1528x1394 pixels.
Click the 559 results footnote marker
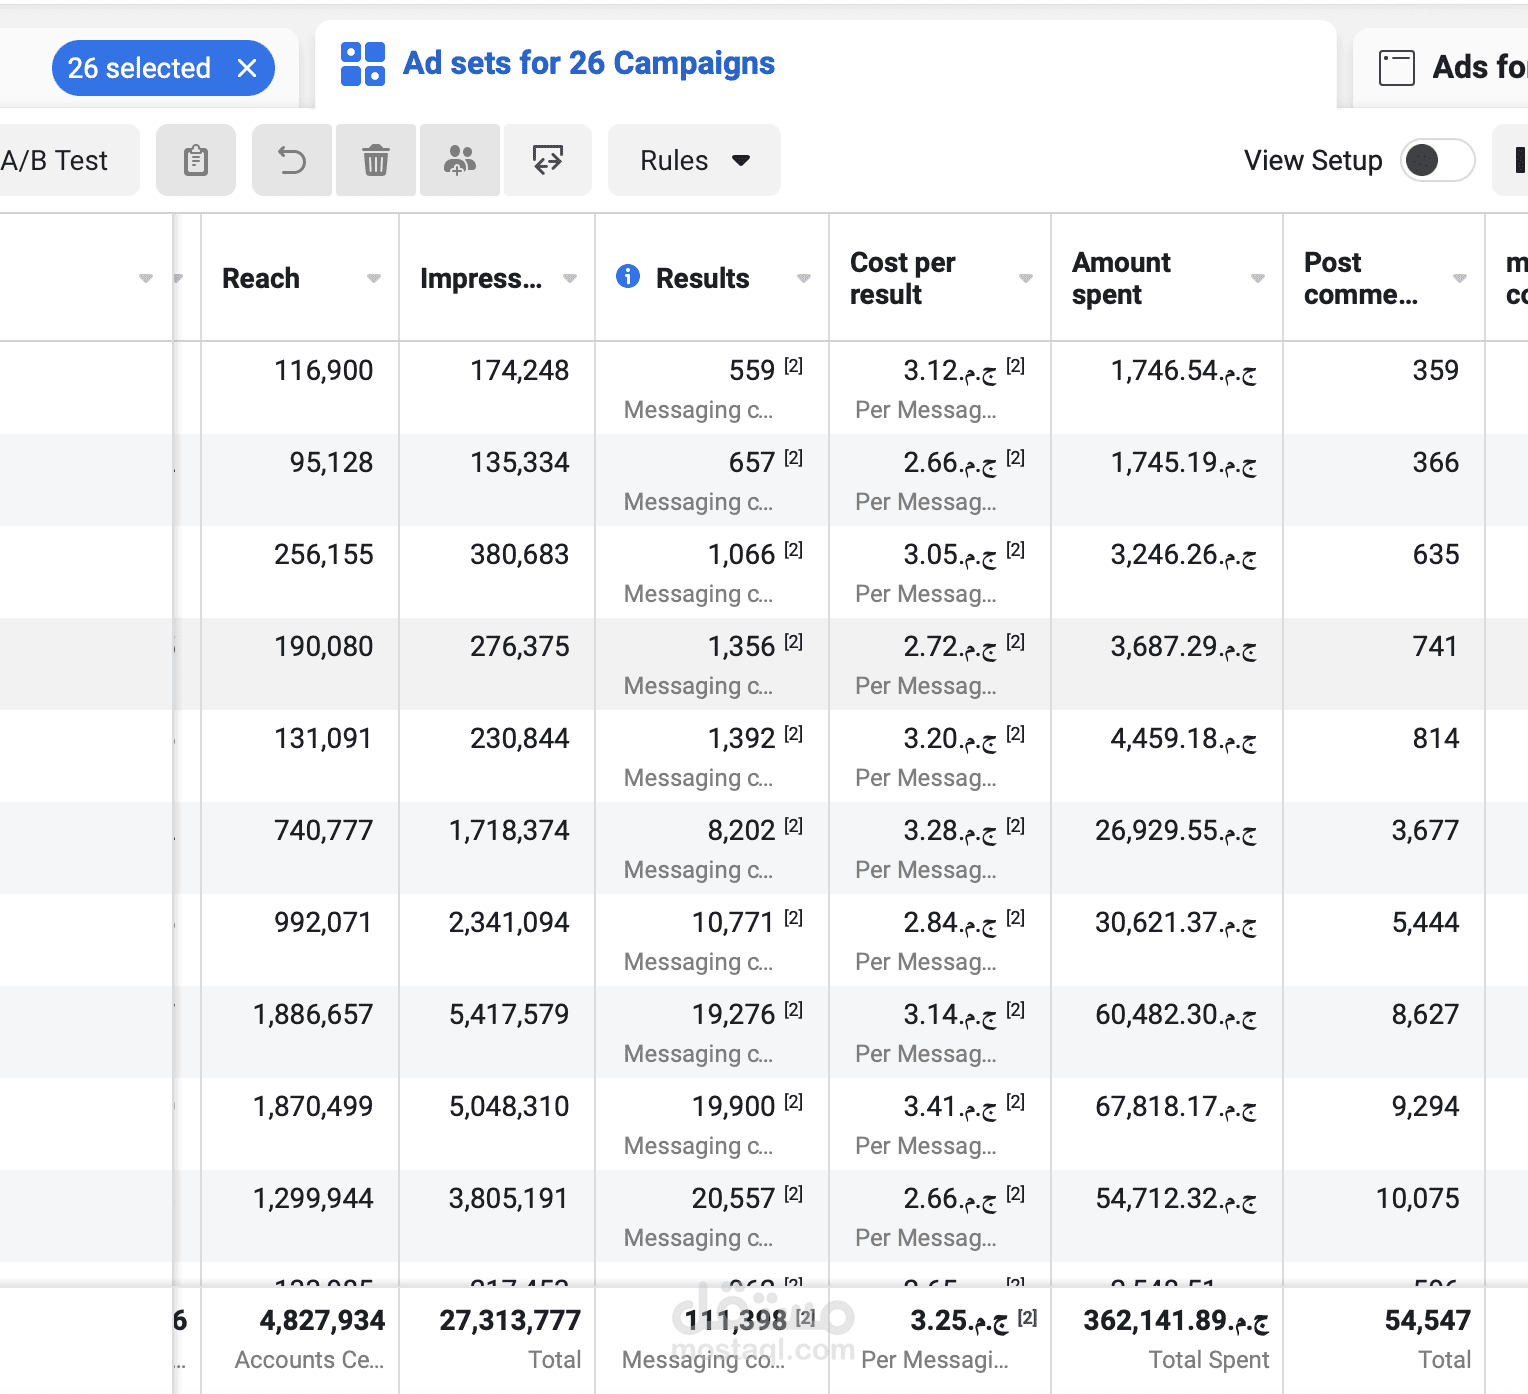[794, 366]
